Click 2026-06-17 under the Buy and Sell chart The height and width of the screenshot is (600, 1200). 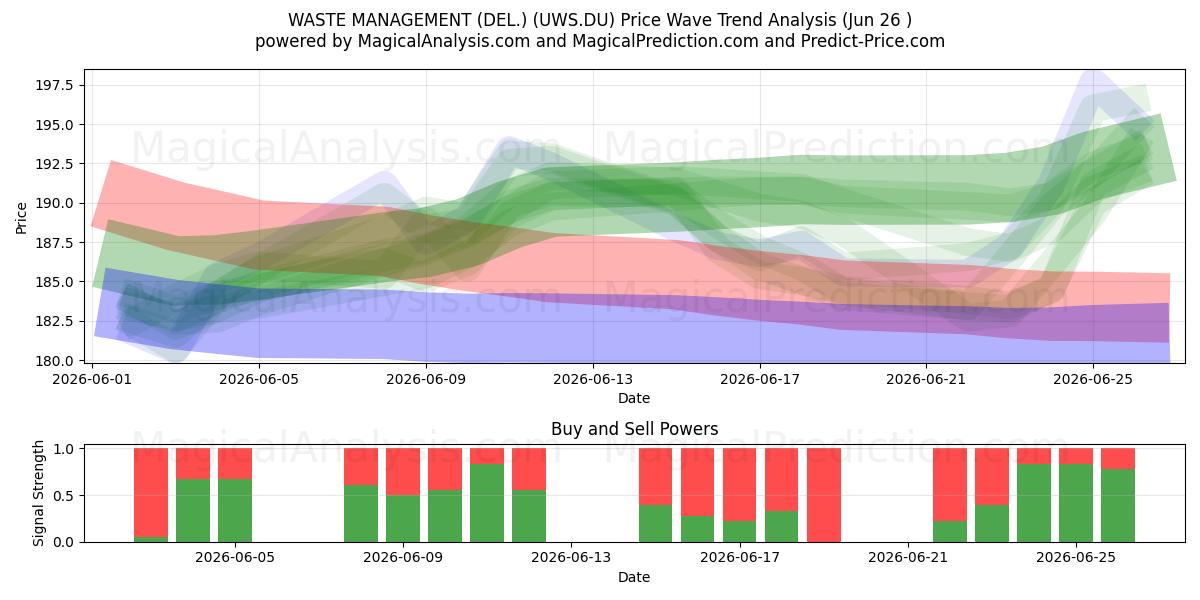pos(739,559)
